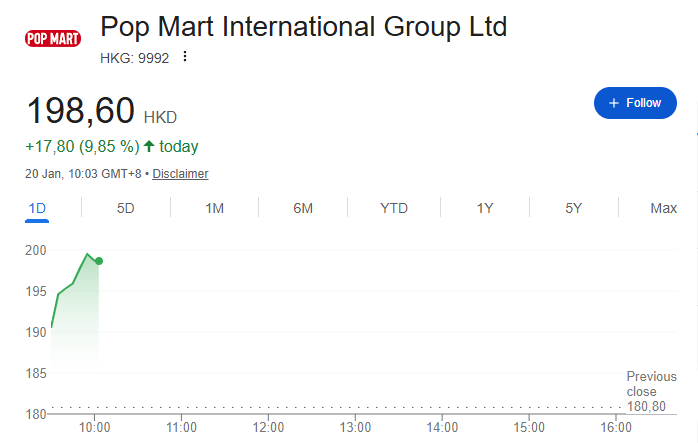Open three-dot menu beside HKG: 9992
Image resolution: width=698 pixels, height=443 pixels.
click(x=184, y=57)
